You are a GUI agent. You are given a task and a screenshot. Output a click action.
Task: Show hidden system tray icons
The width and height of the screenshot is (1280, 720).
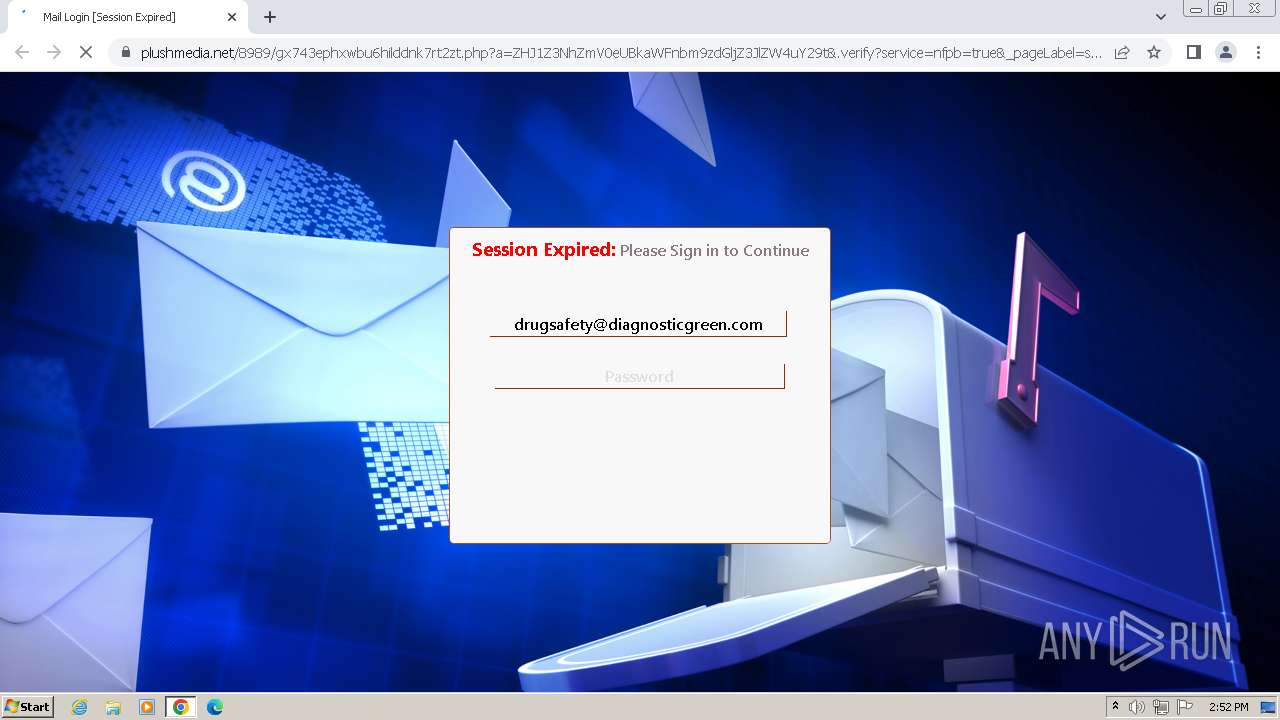coord(1115,707)
